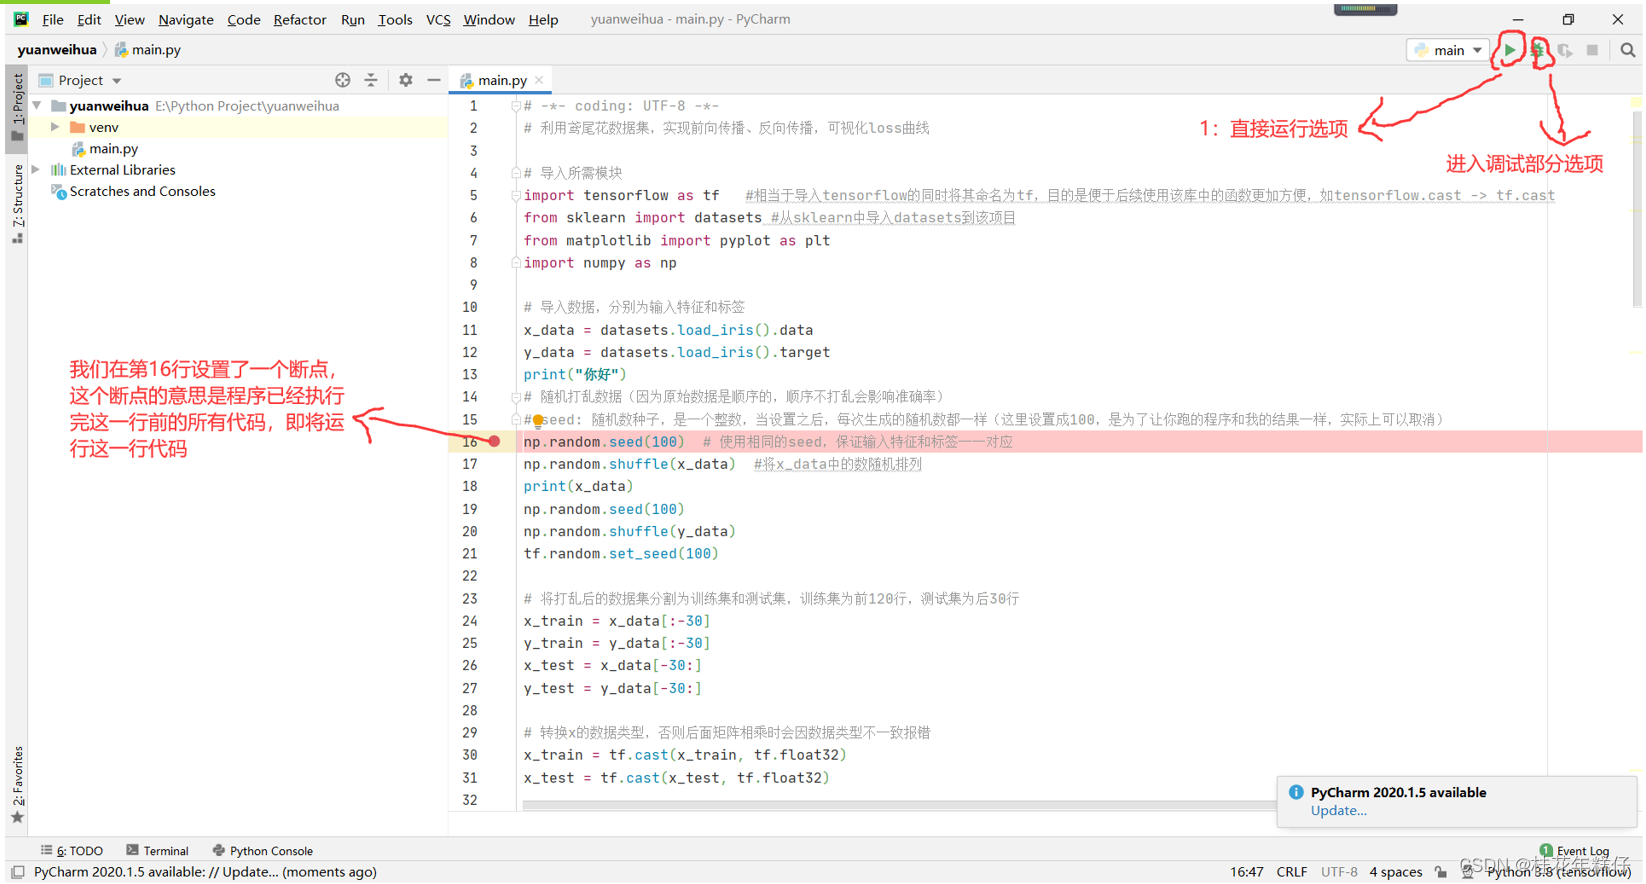The image size is (1646, 884).
Task: Open the run configuration main dropdown
Action: [1448, 50]
